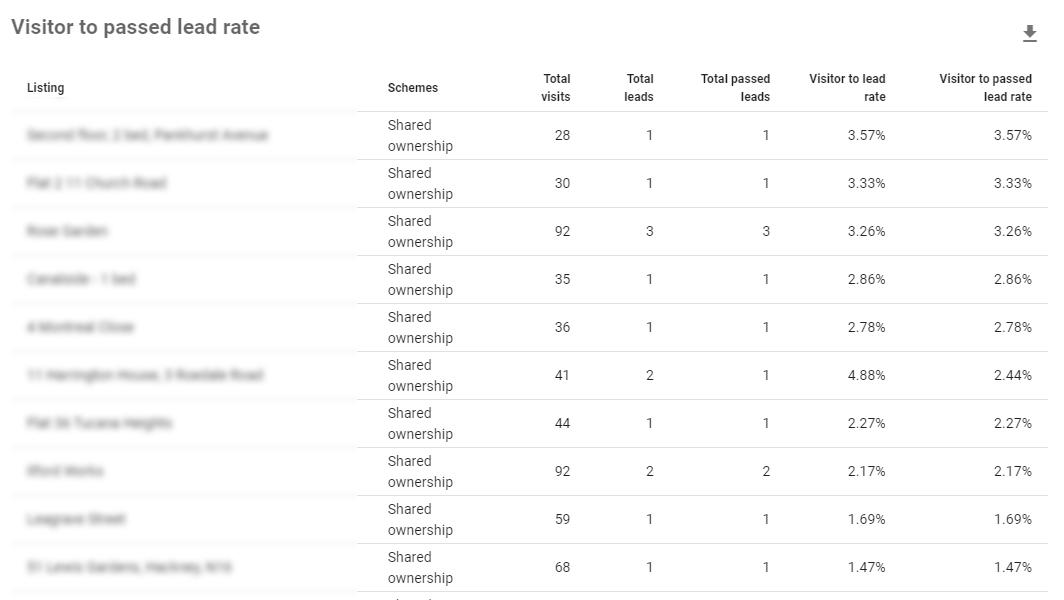Screen dimensions: 1064x600
Task: Click the Visitor to passed lead rate title
Action: tap(135, 27)
